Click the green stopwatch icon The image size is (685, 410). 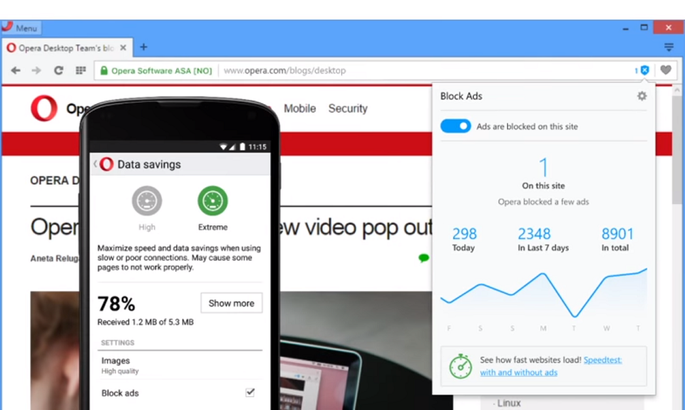460,366
